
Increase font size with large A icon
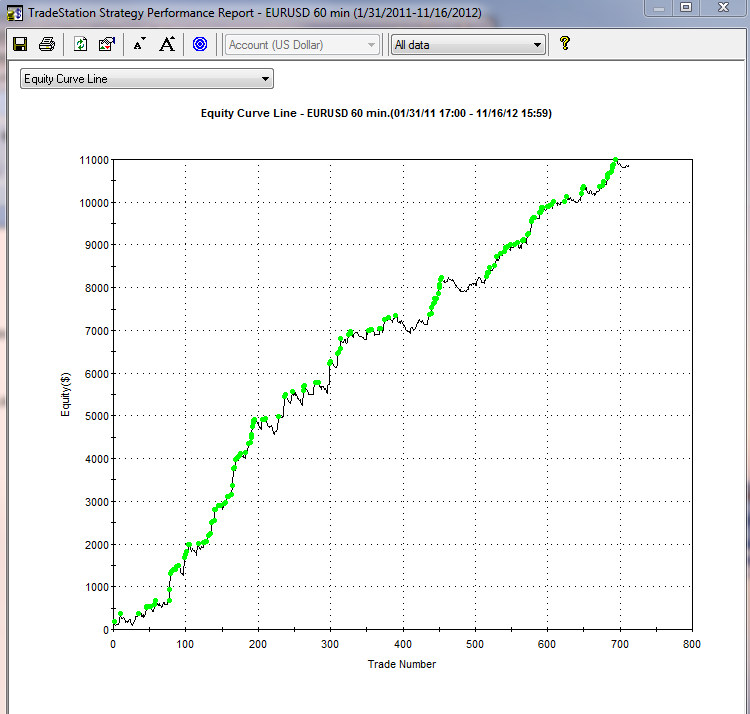tap(167, 44)
